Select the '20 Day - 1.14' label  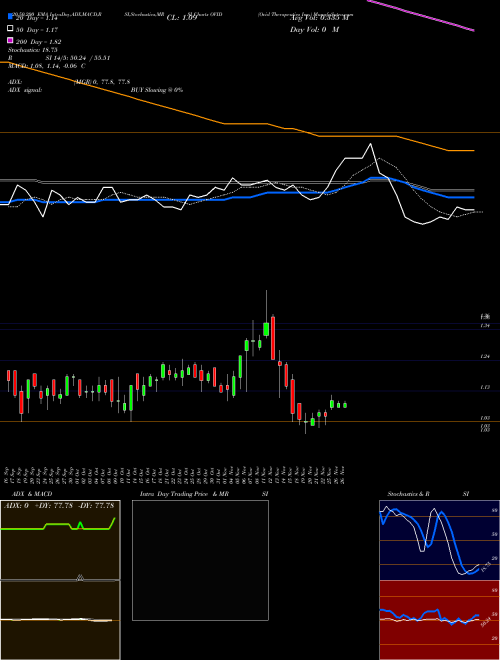tap(36, 18)
